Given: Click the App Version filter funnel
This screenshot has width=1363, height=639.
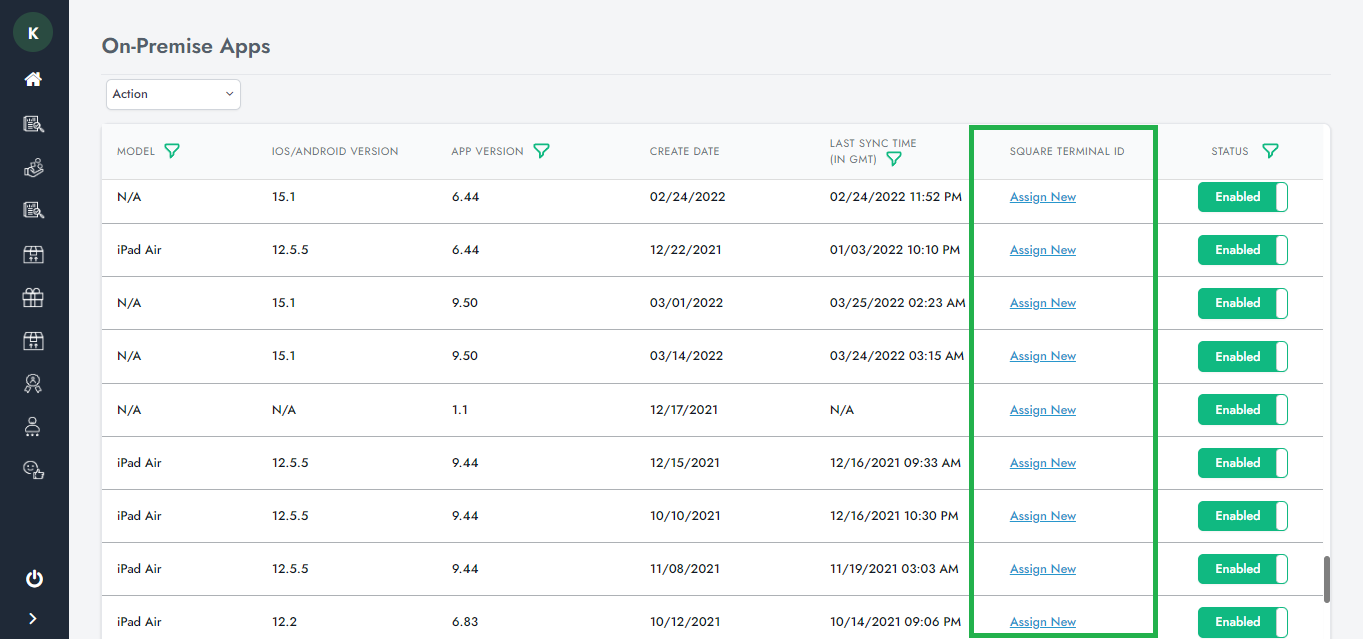Looking at the screenshot, I should click(x=541, y=151).
